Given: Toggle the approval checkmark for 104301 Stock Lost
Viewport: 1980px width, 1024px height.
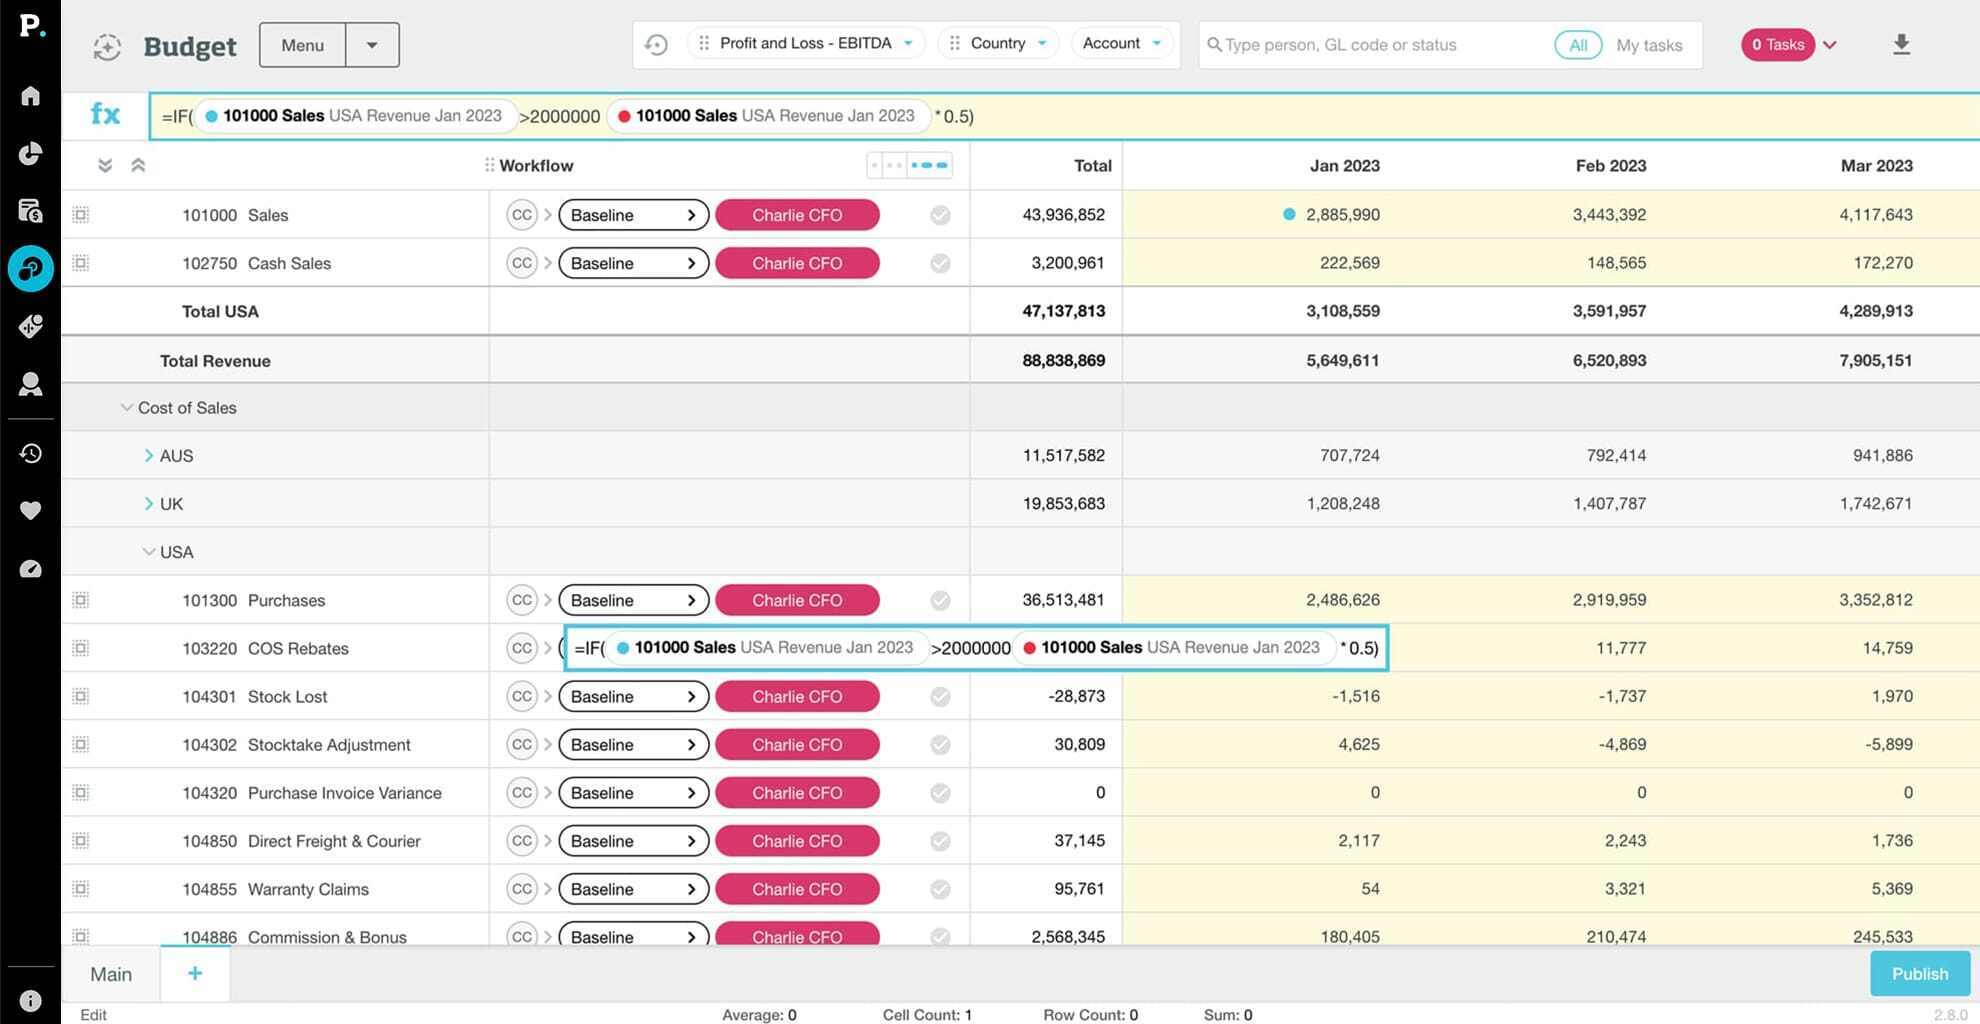Looking at the screenshot, I should point(940,697).
